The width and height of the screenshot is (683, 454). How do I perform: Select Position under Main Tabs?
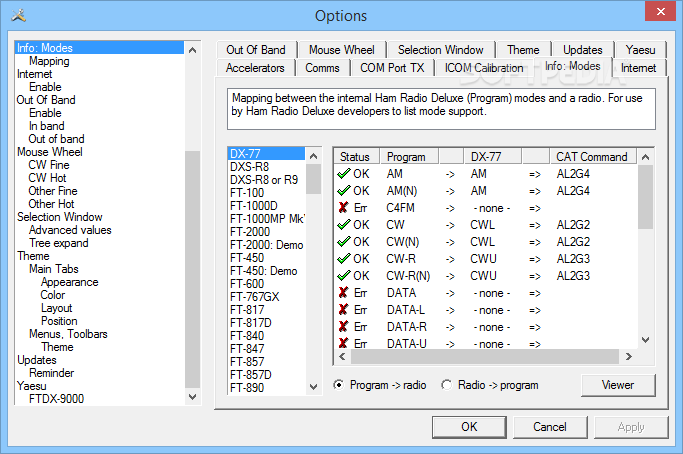tap(59, 321)
